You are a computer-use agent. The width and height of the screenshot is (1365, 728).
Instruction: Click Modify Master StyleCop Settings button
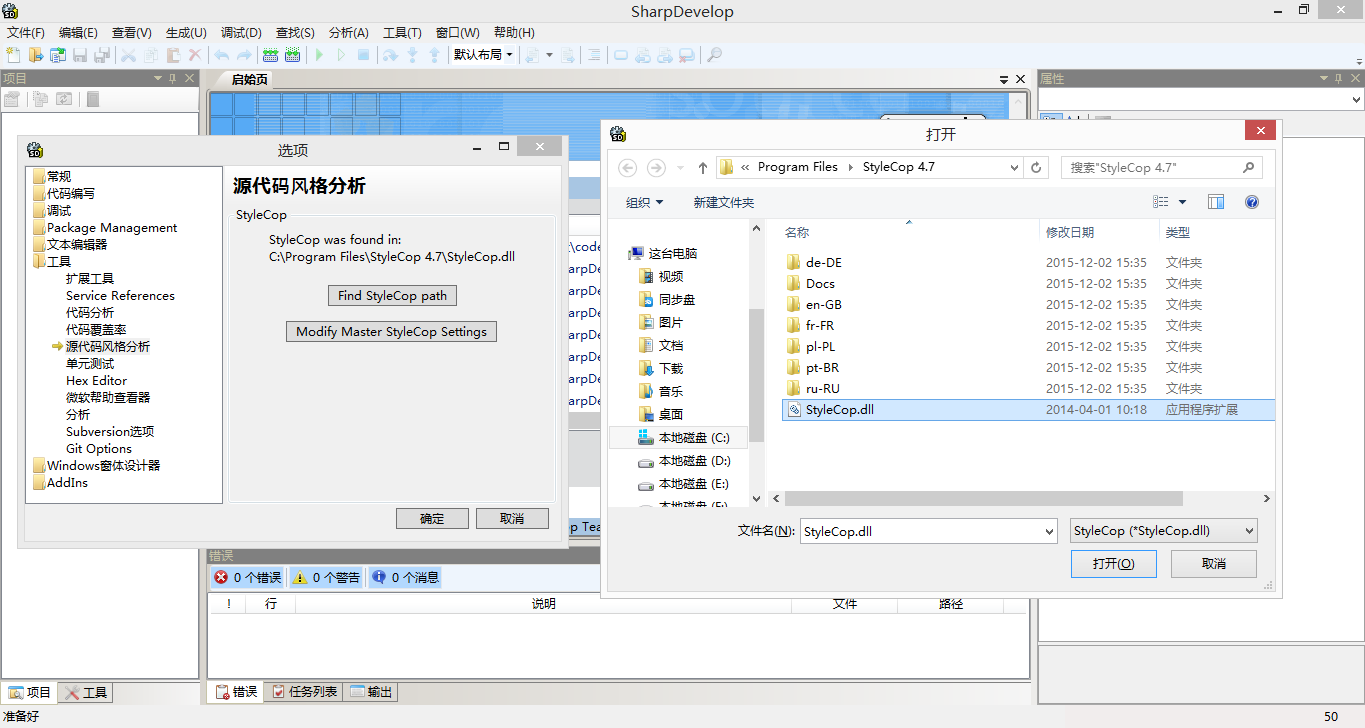point(391,331)
